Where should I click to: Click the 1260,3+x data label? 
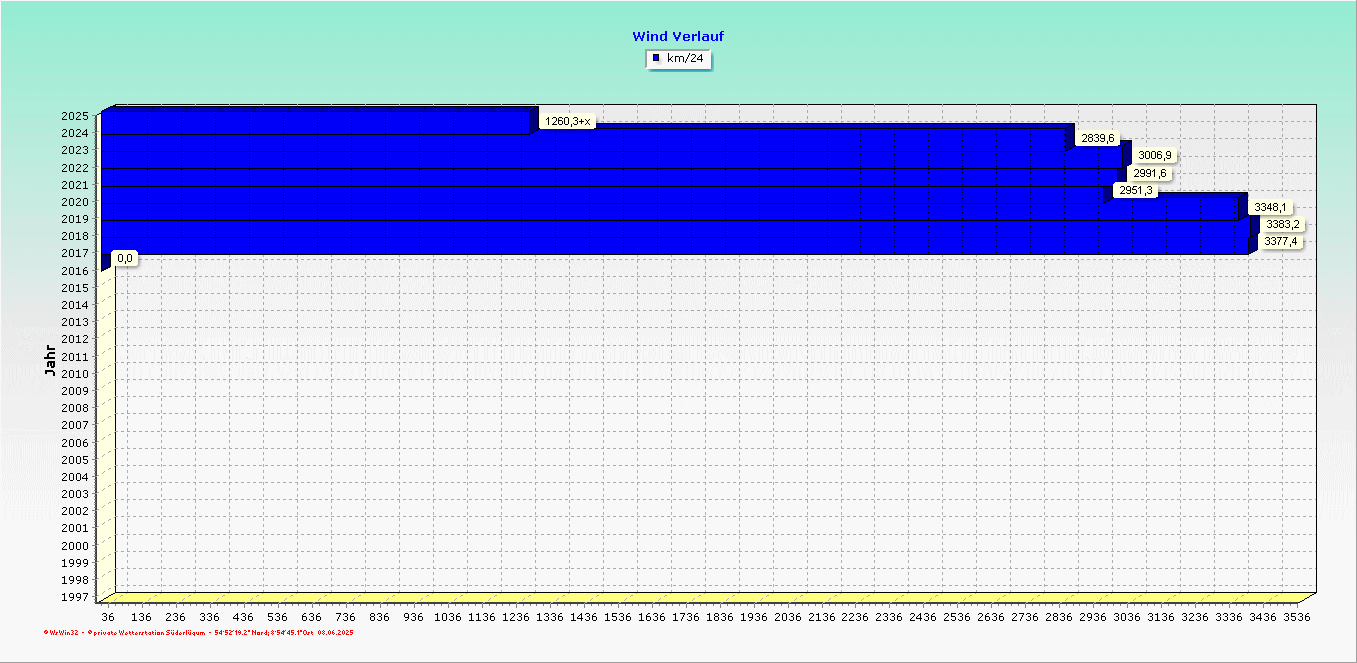[x=567, y=122]
